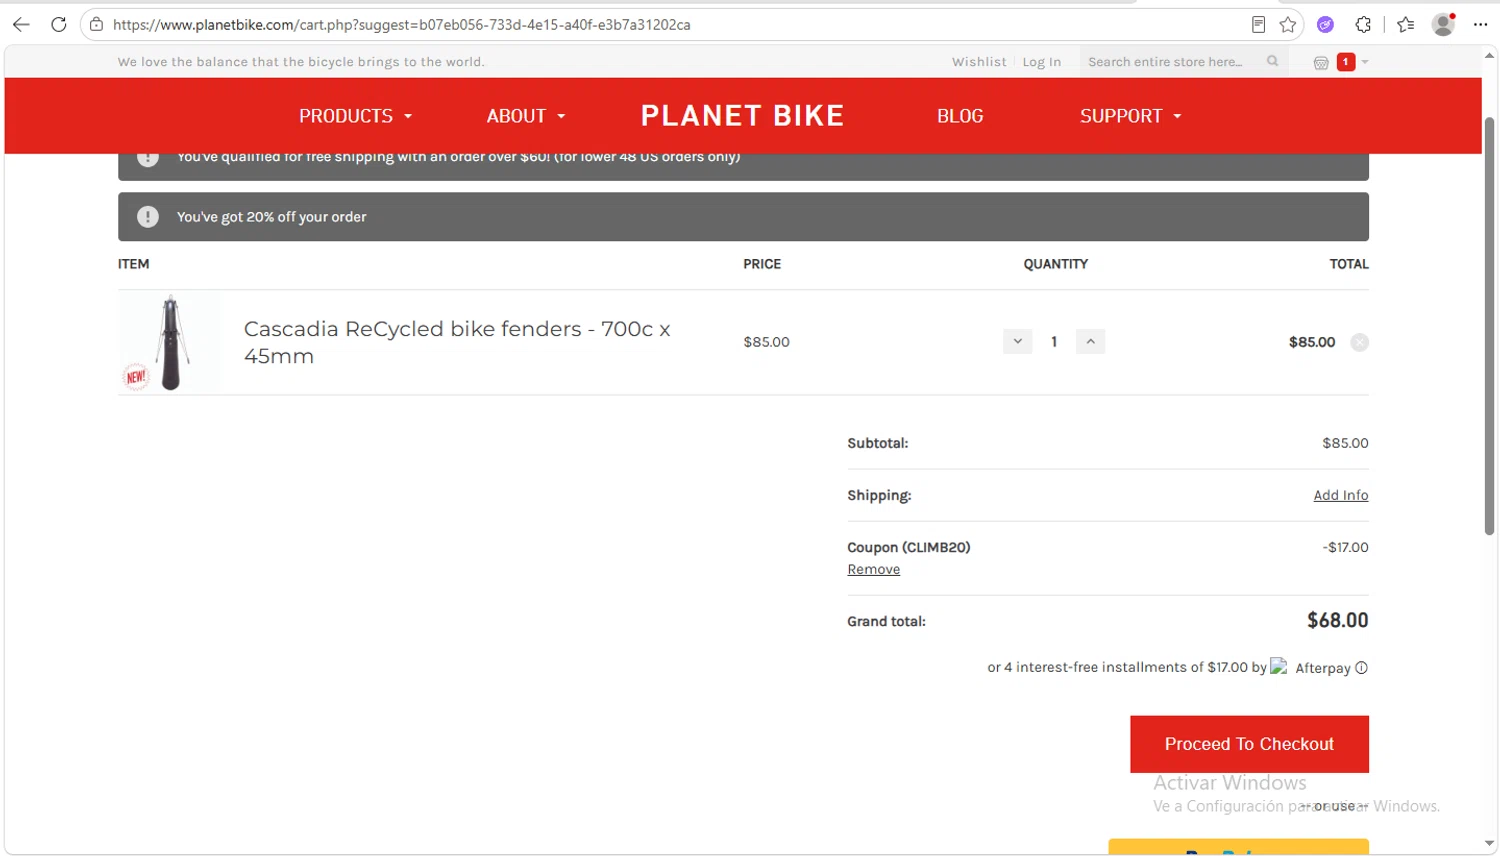Open the Cascadia ReCycled bike fenders title

(457, 342)
